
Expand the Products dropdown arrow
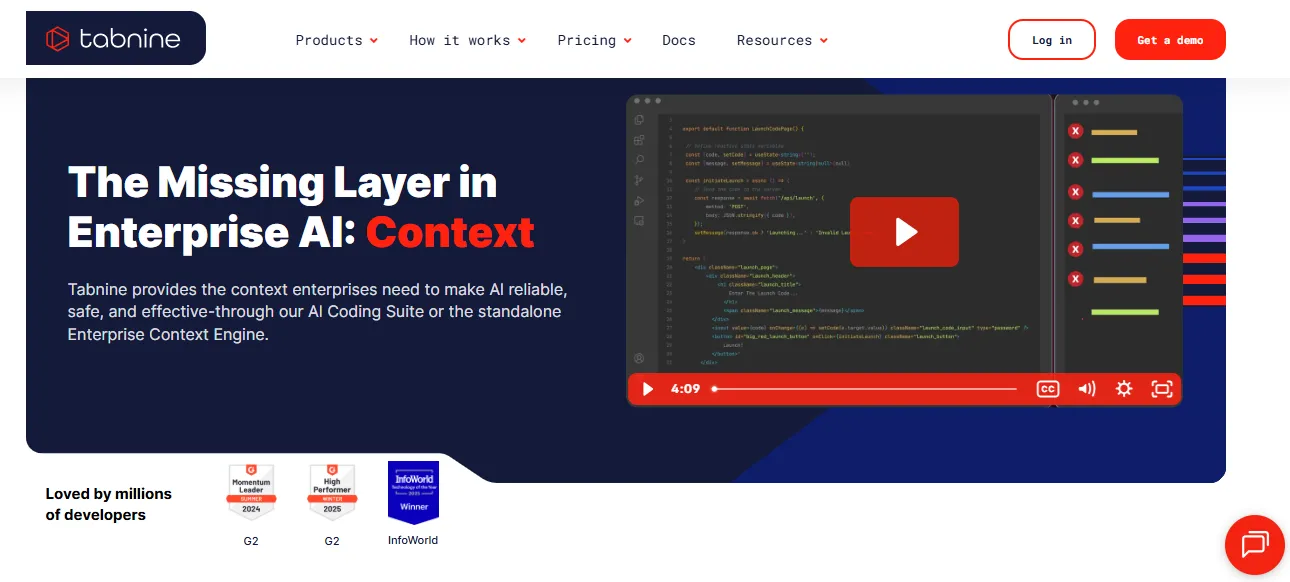click(x=374, y=41)
